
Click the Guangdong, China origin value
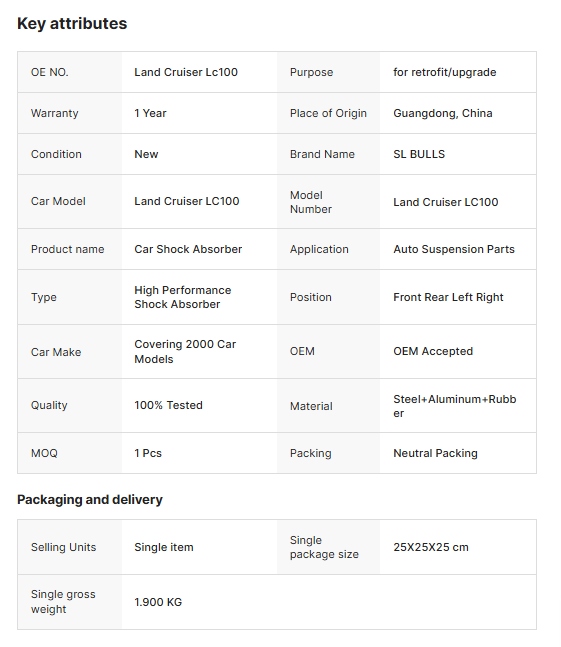click(x=443, y=113)
